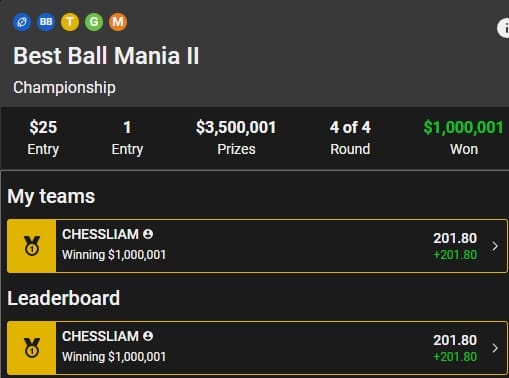Viewport: 509px width, 378px height.
Task: Open the info icon at top right
Action: [x=504, y=28]
